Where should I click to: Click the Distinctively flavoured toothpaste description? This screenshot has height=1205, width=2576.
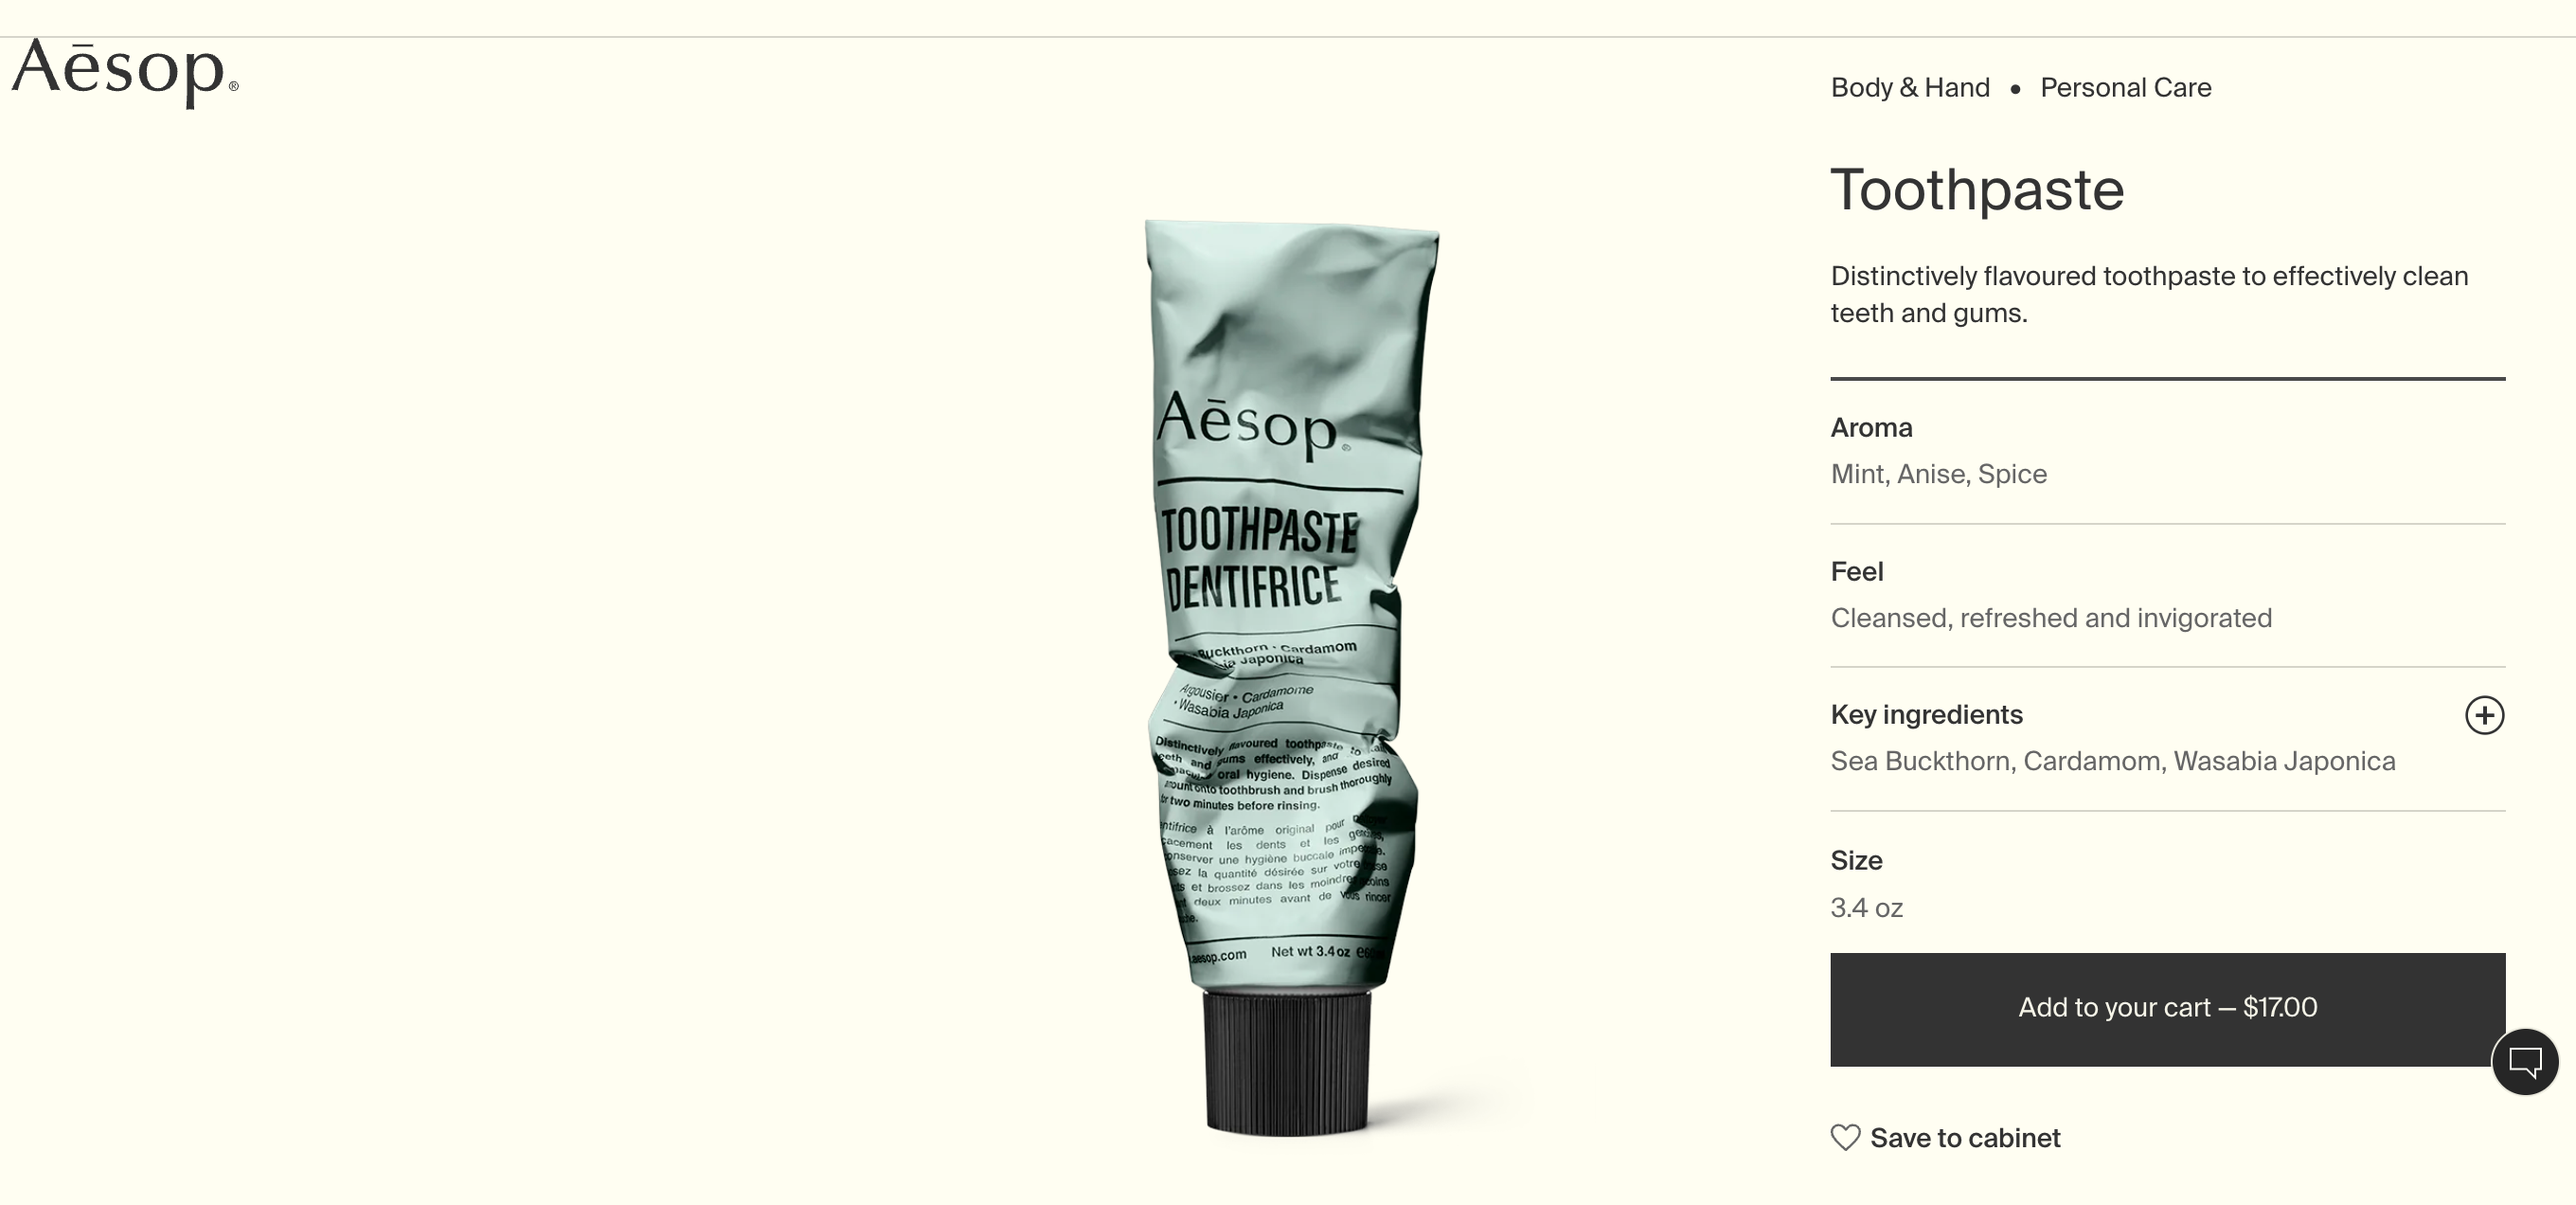pyautogui.click(x=2149, y=294)
